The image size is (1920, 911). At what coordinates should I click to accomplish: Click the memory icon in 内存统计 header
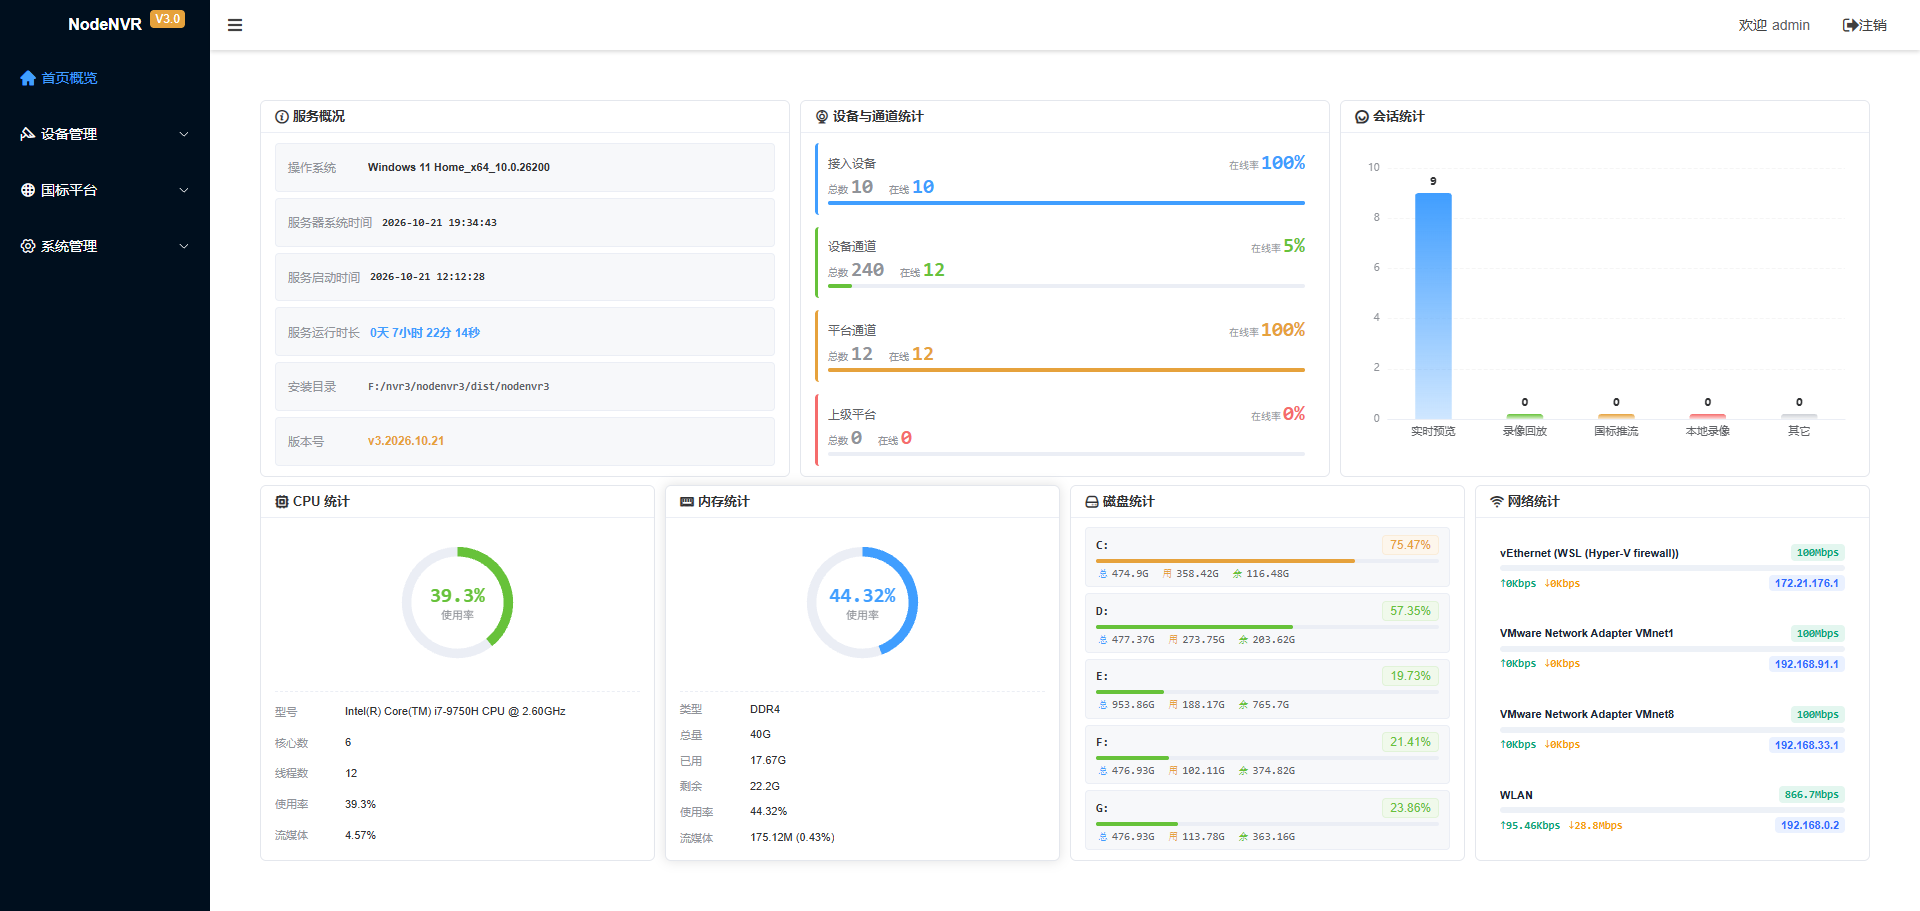point(687,502)
